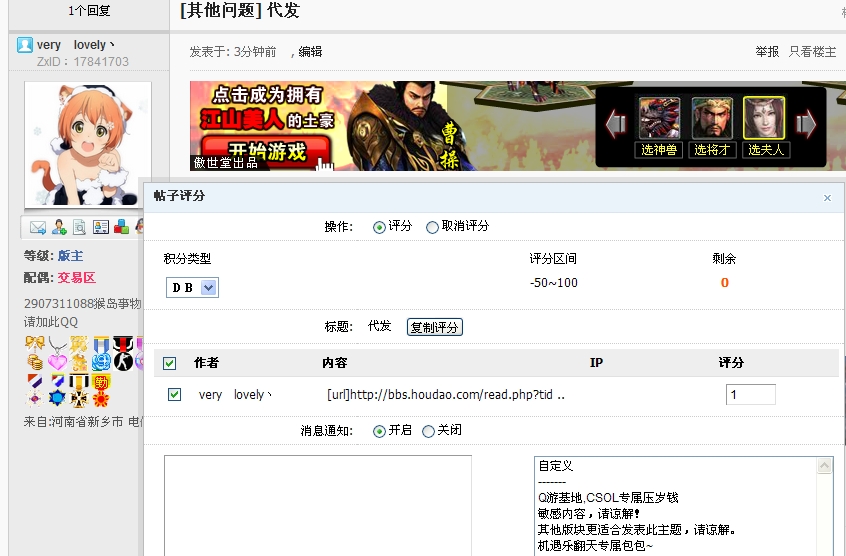Choose 自定义 in reason list
Viewport: 846px width, 556px height.
pos(555,465)
